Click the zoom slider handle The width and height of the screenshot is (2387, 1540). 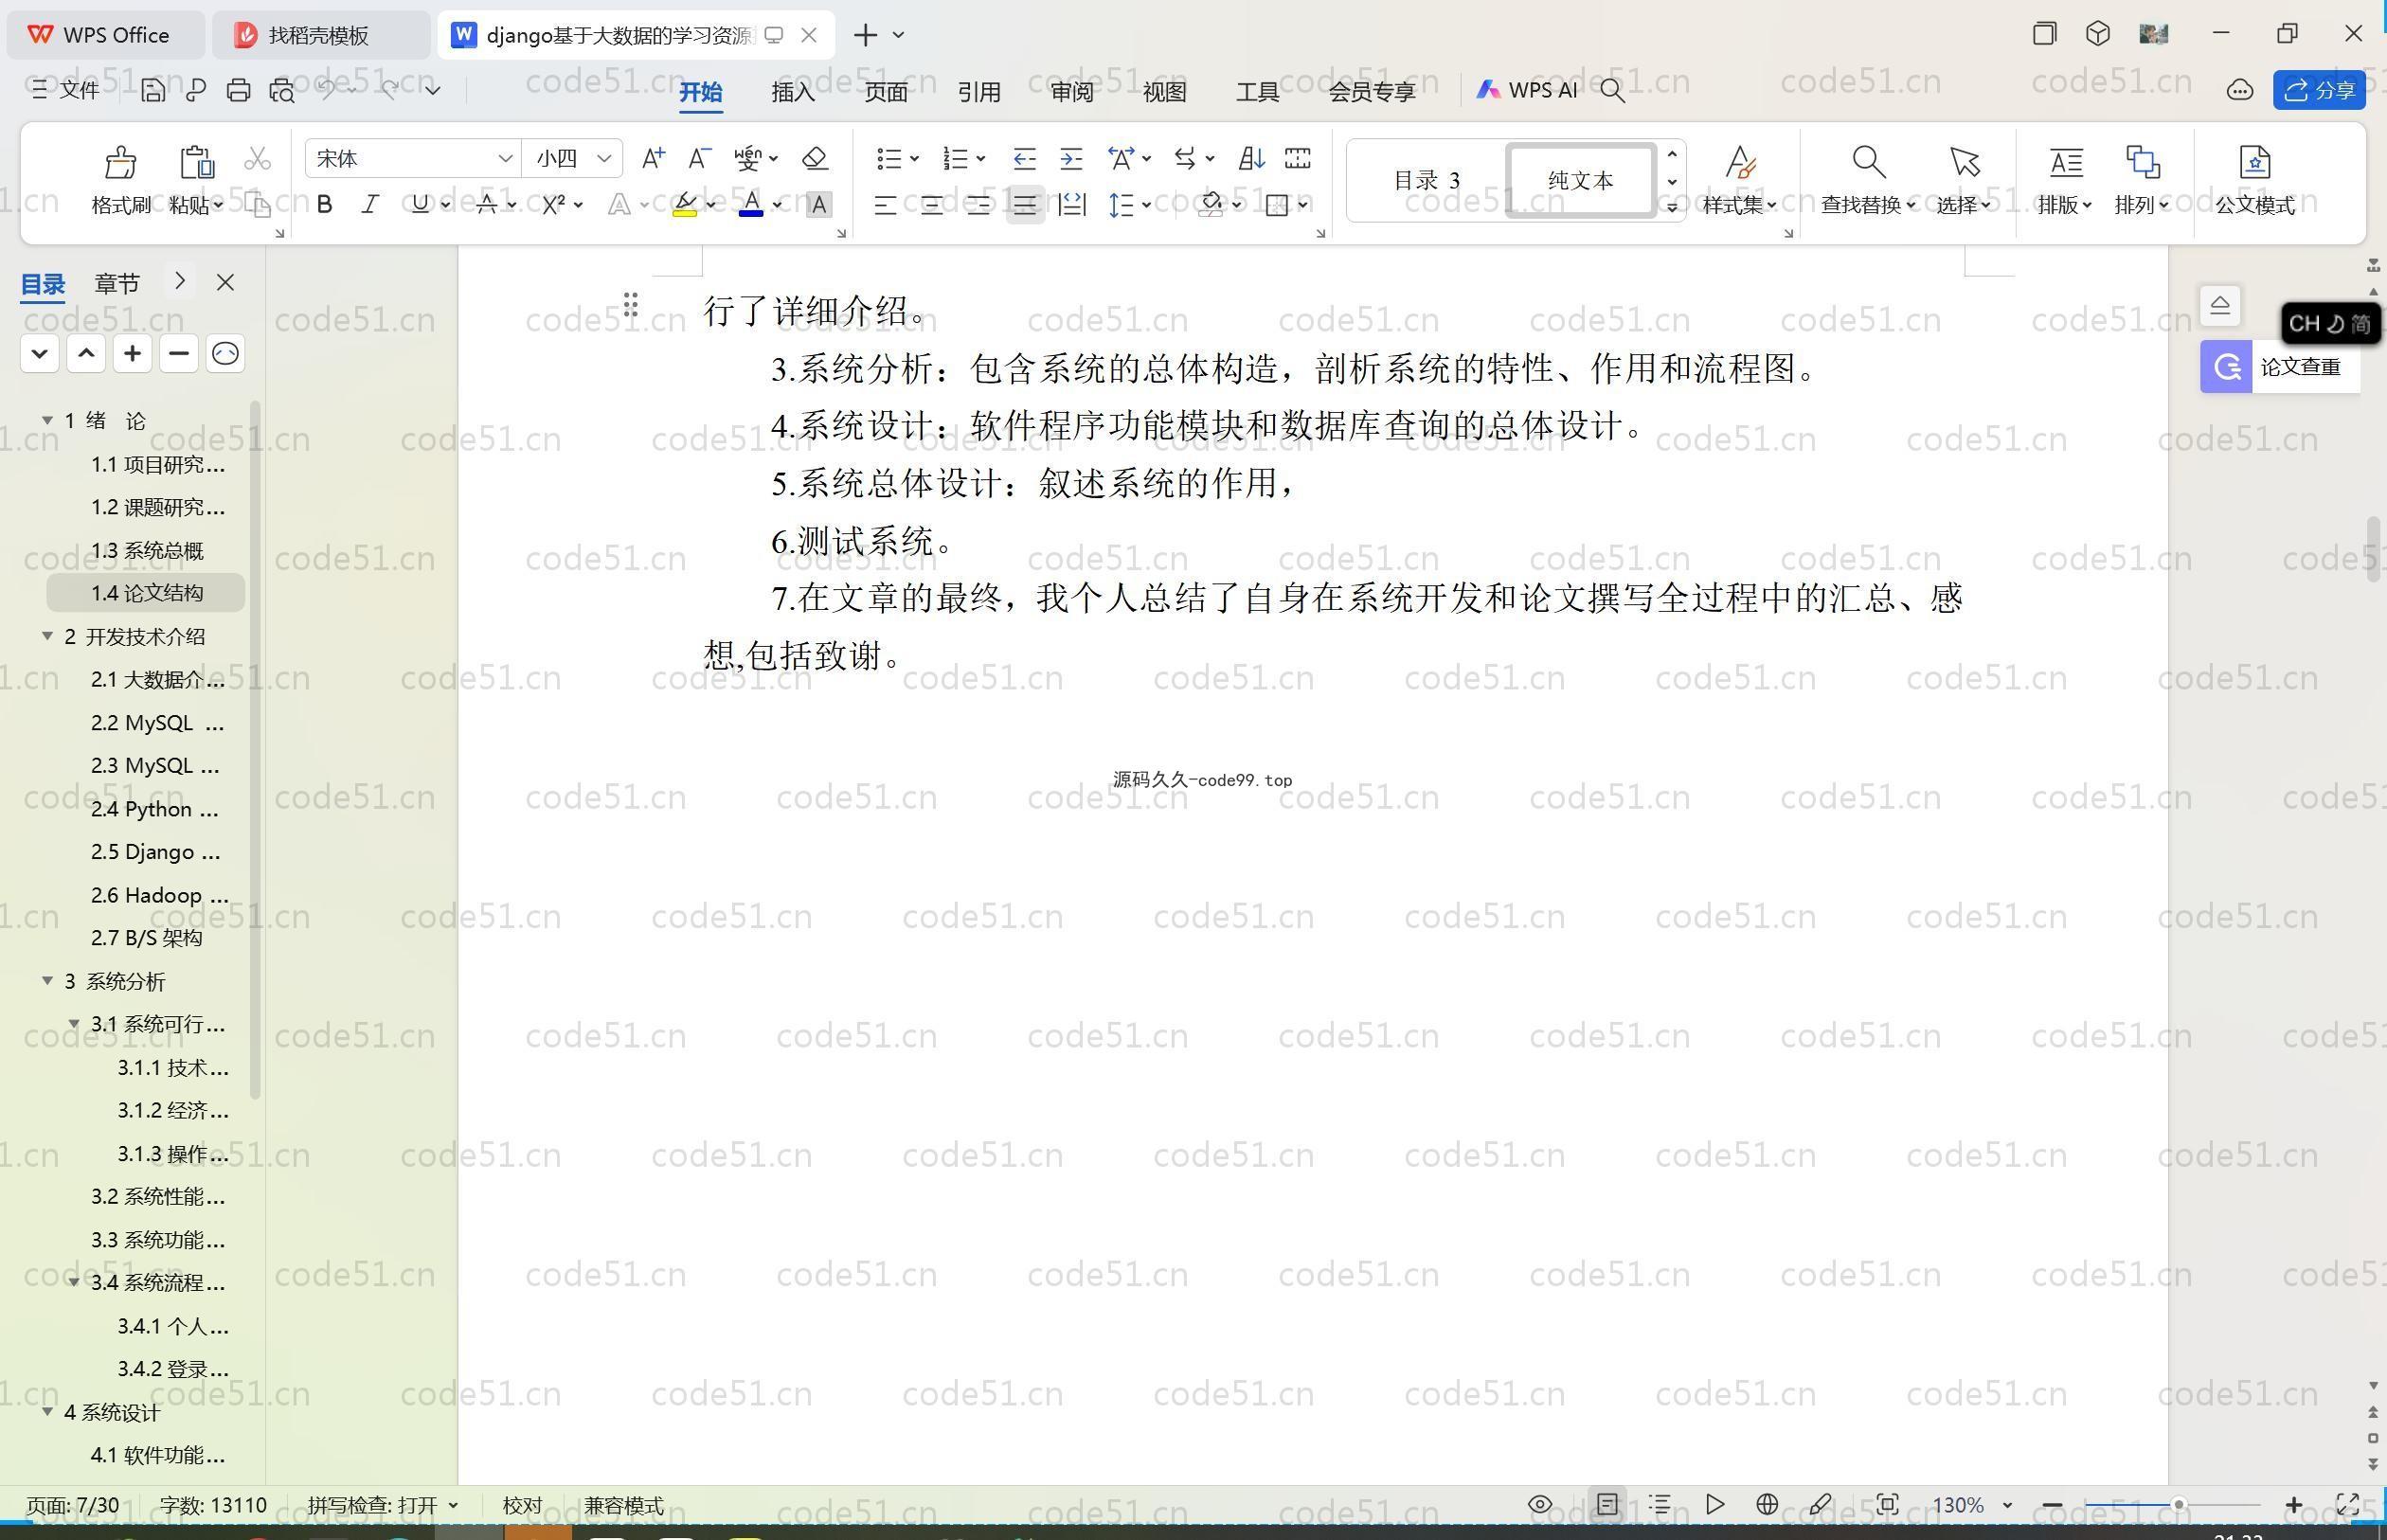[2178, 1505]
